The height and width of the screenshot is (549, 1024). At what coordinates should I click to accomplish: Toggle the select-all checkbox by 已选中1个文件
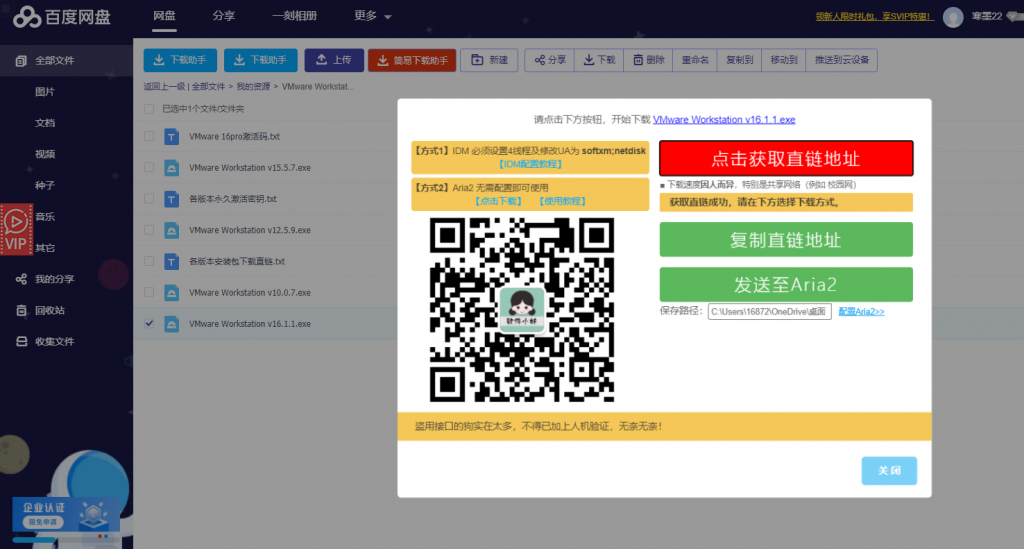tap(149, 109)
